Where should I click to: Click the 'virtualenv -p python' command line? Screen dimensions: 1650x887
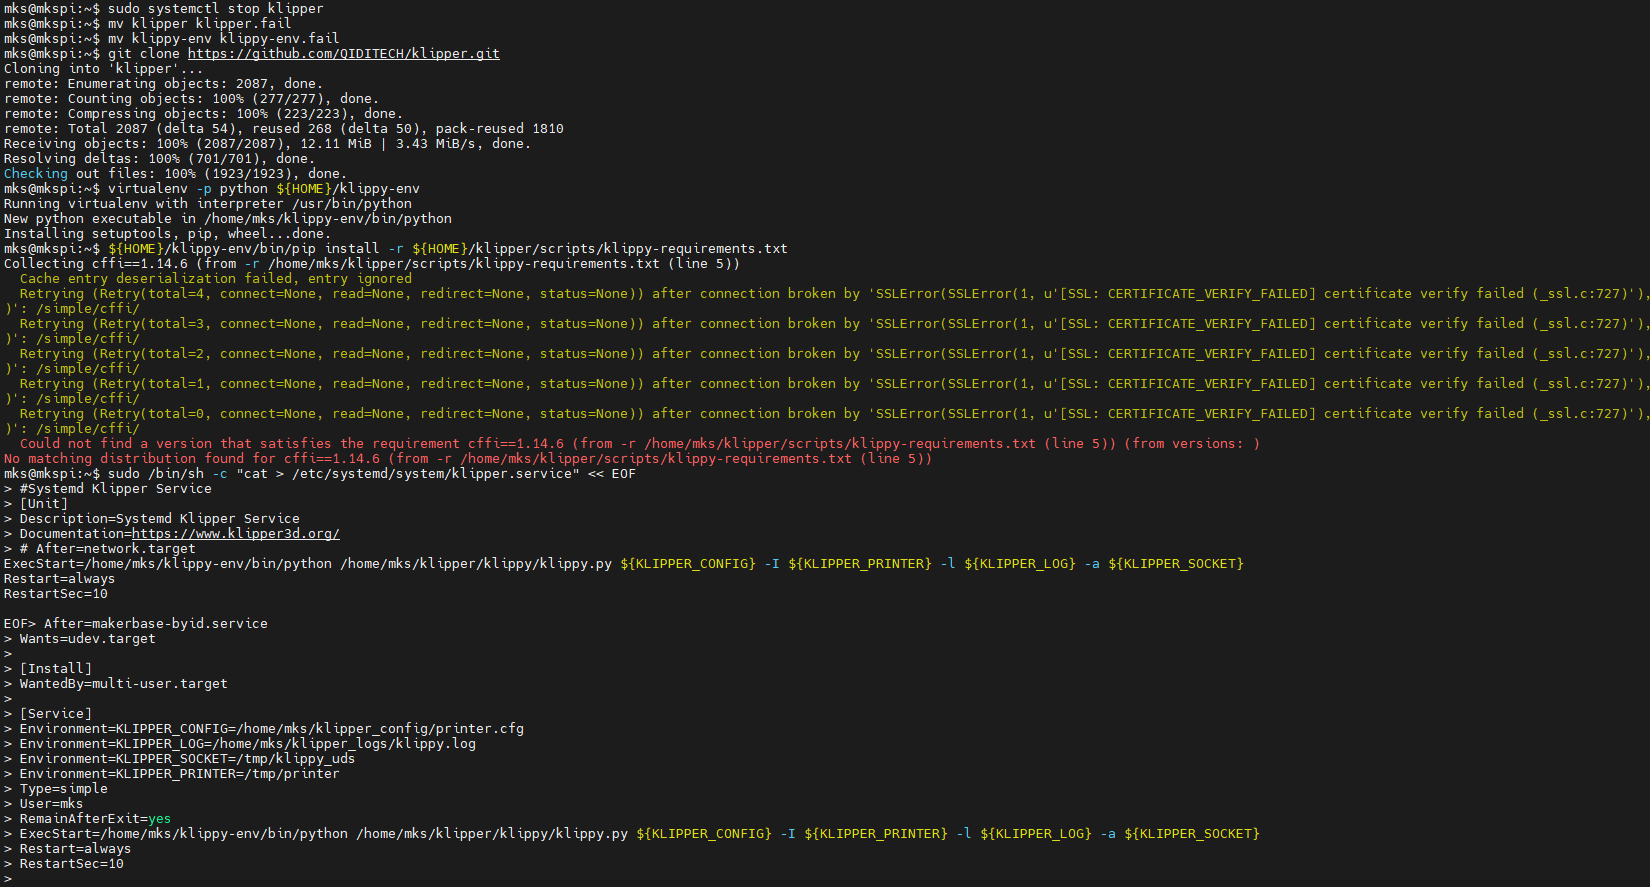(x=263, y=189)
